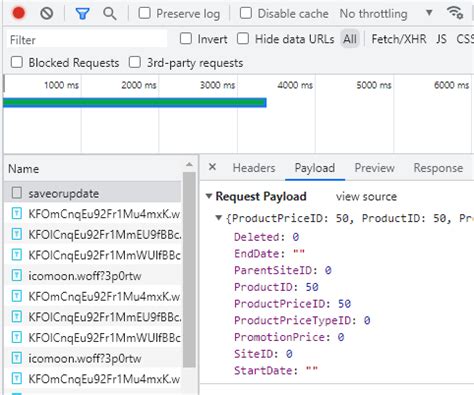474x395 pixels.
Task: Enable Blocked Requests checkbox
Action: pyautogui.click(x=17, y=62)
